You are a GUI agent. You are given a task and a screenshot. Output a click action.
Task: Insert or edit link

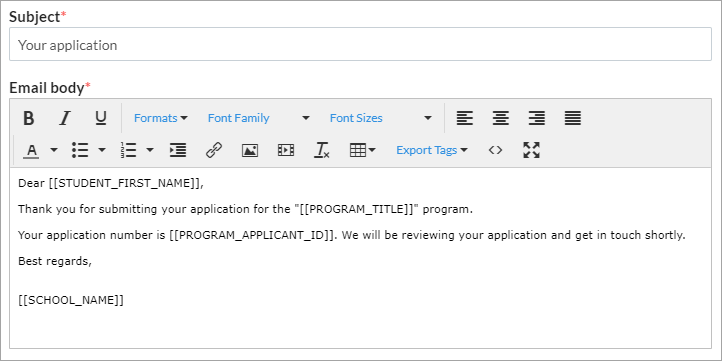point(214,150)
